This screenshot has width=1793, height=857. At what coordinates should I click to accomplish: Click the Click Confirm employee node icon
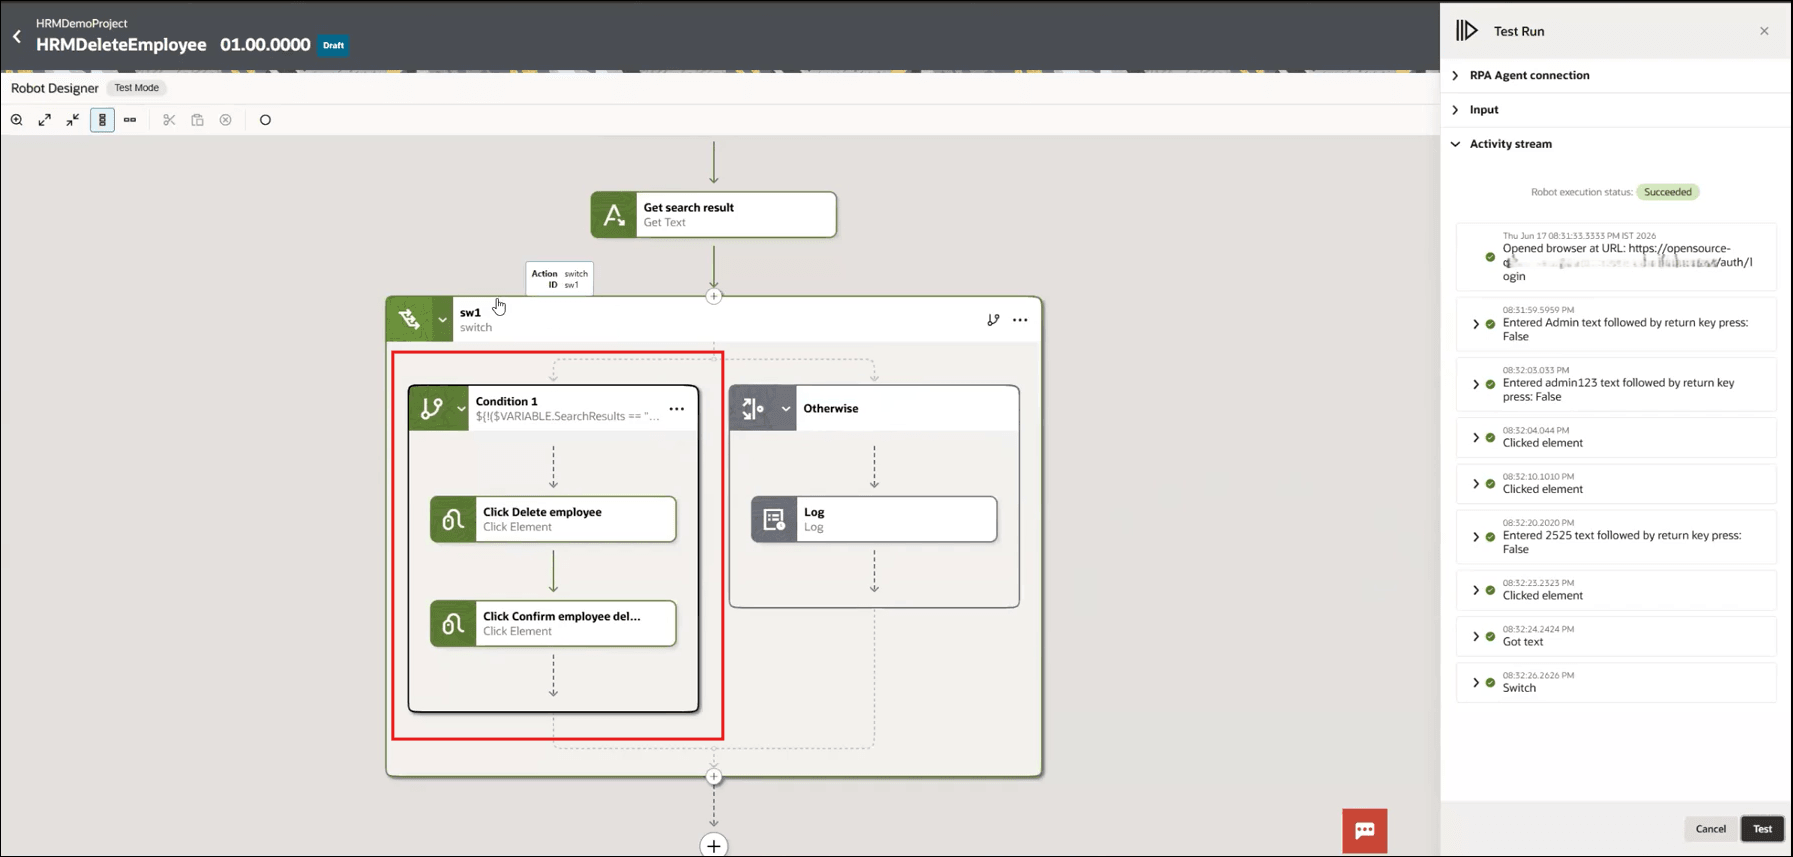point(453,624)
